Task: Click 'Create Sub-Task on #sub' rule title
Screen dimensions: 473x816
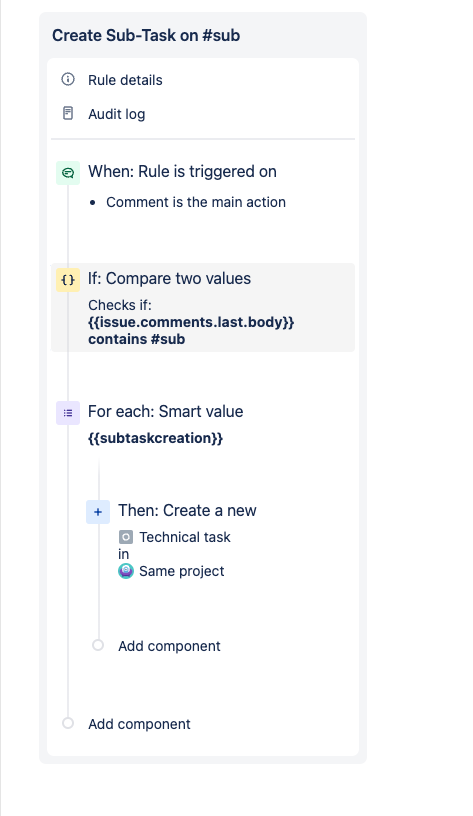Action: pos(146,35)
